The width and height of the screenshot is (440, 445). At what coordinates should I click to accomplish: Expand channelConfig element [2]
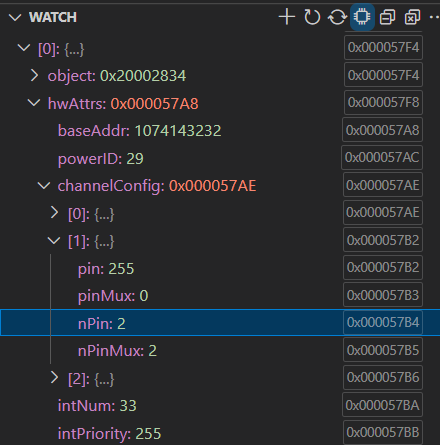[x=54, y=378]
